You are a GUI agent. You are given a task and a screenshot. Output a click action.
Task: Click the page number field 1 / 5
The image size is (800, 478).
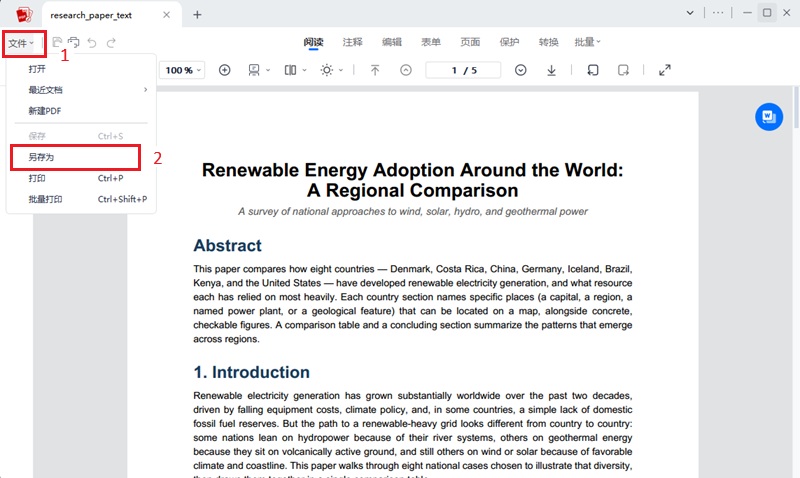pyautogui.click(x=463, y=70)
